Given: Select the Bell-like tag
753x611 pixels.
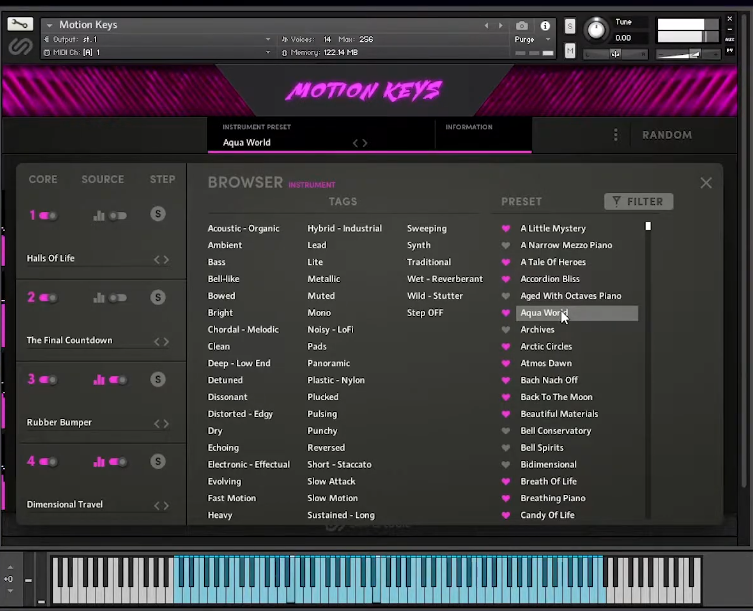Looking at the screenshot, I should (223, 279).
